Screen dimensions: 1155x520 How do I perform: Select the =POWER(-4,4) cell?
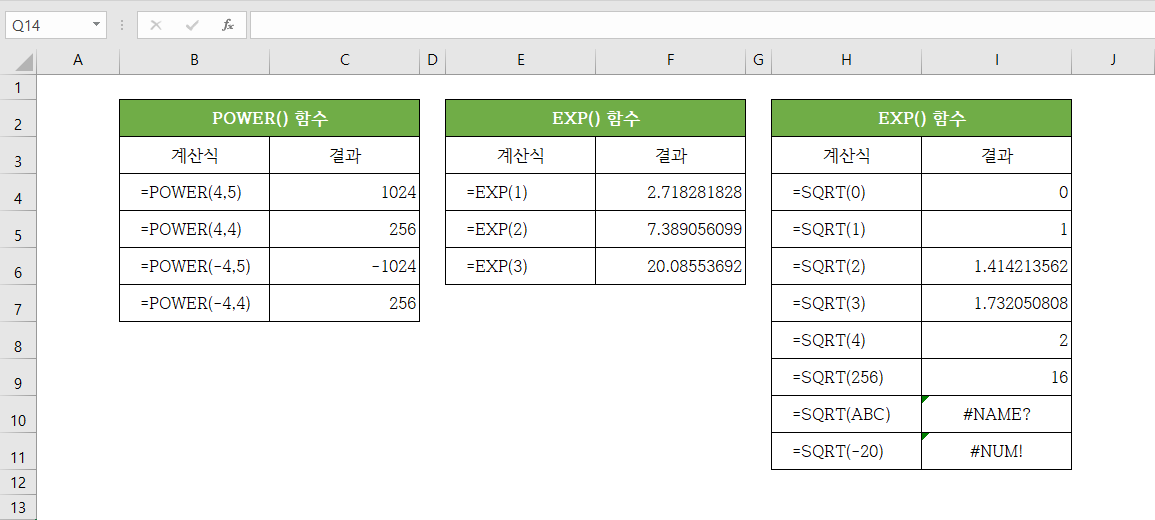(x=194, y=303)
